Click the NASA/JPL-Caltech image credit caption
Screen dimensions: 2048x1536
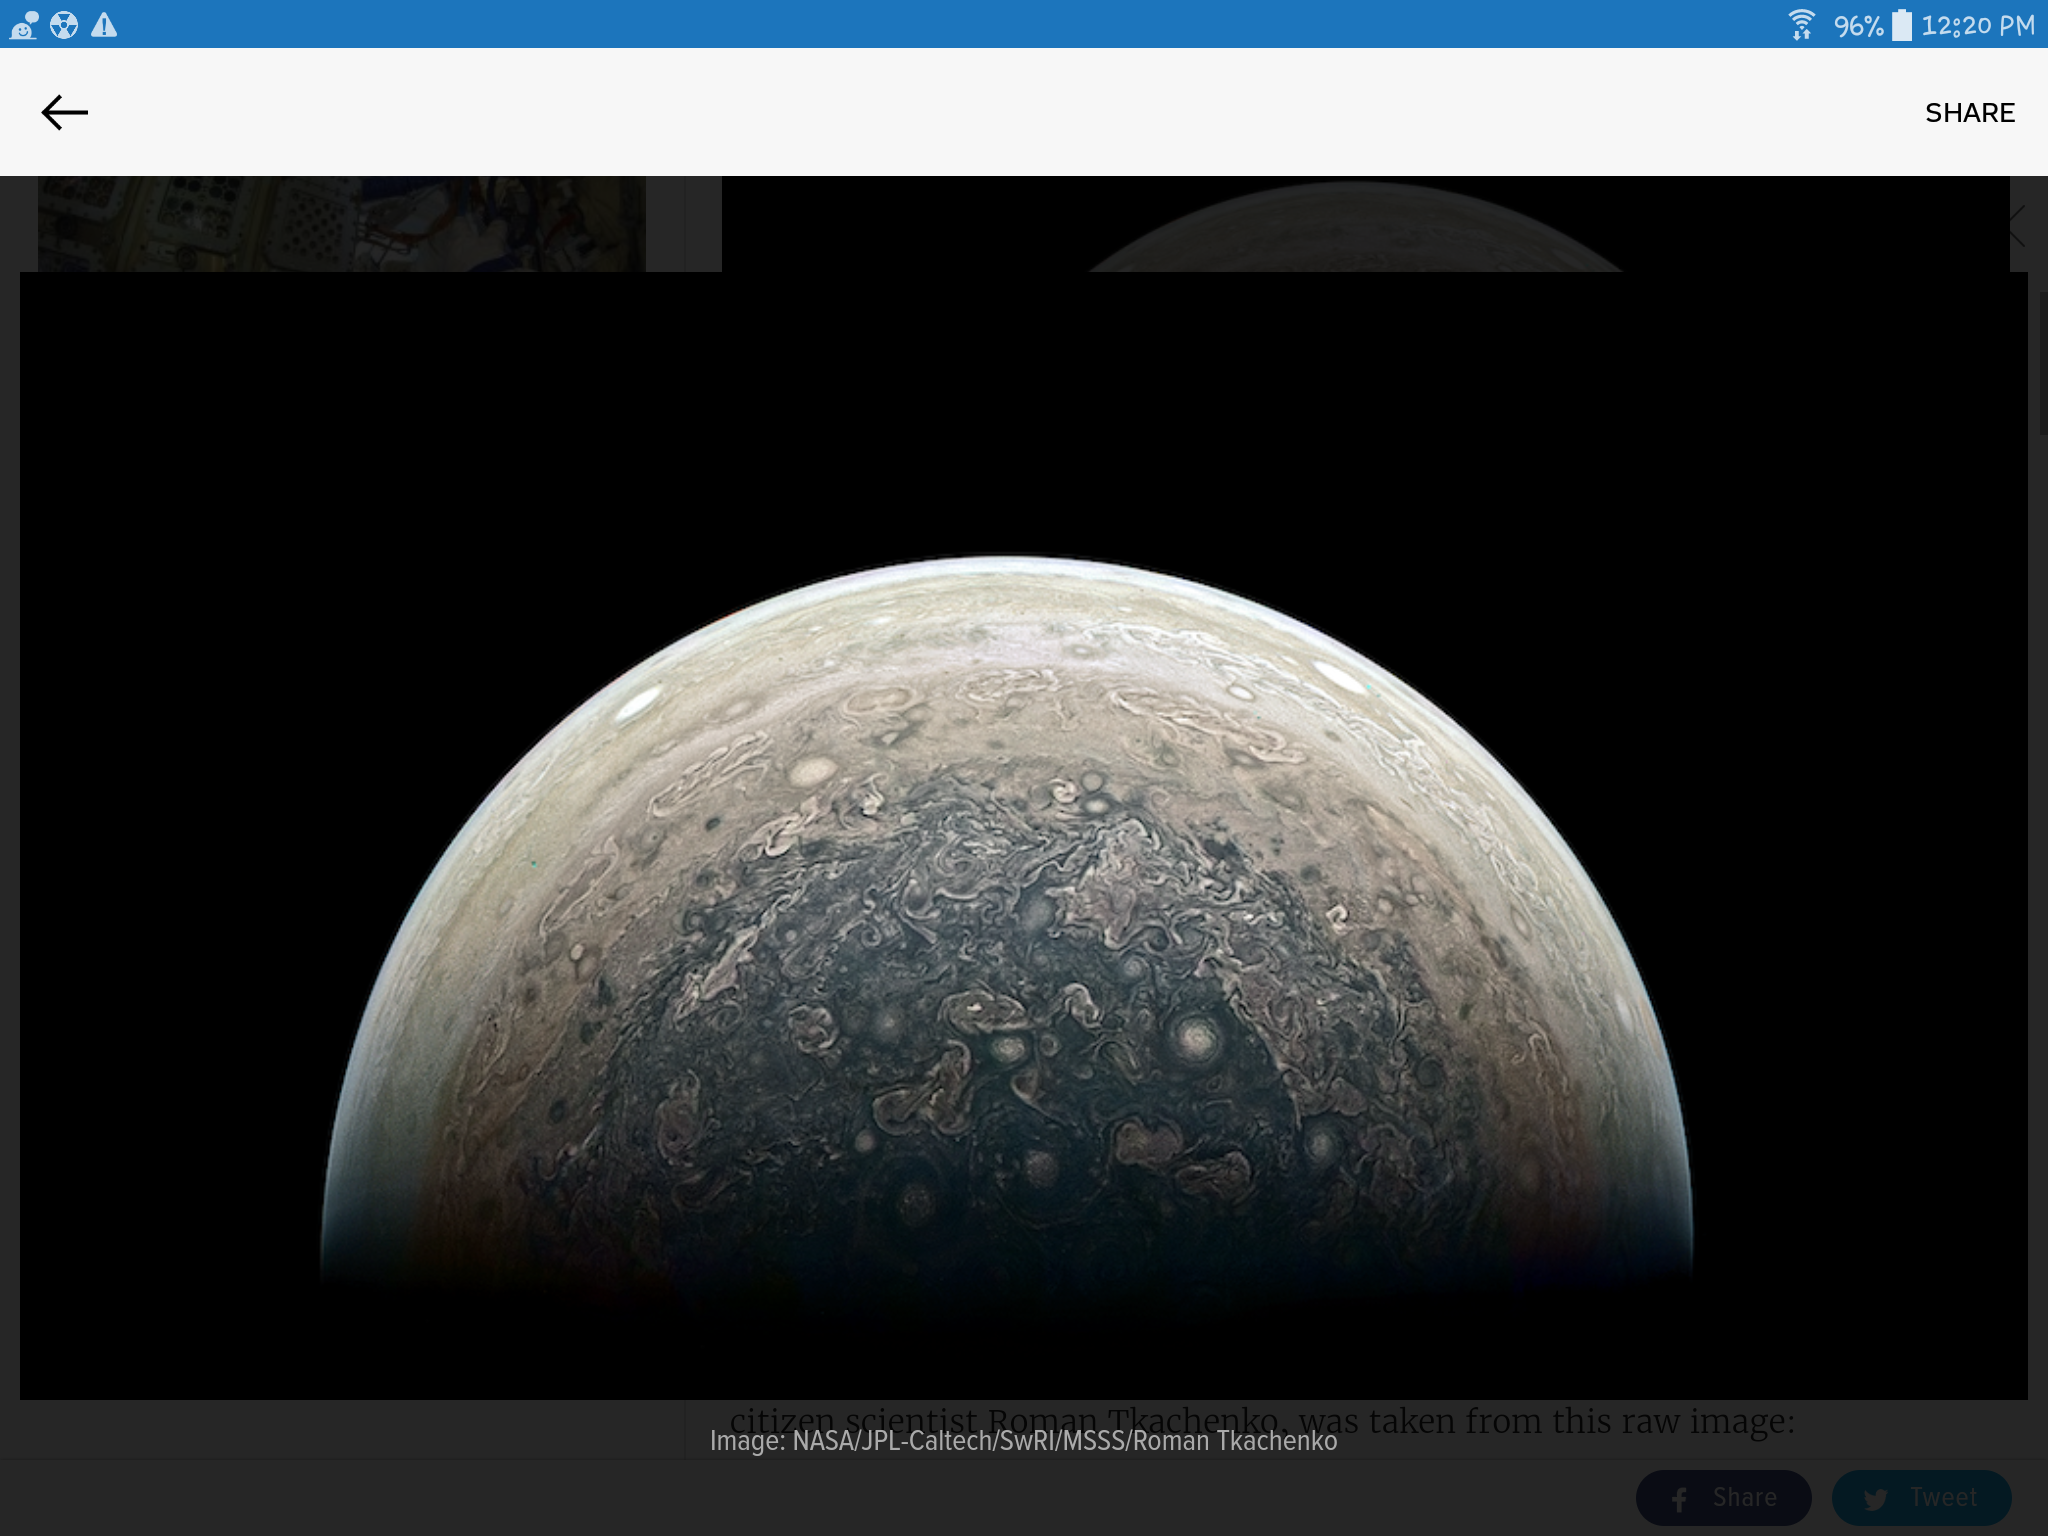click(1023, 1441)
